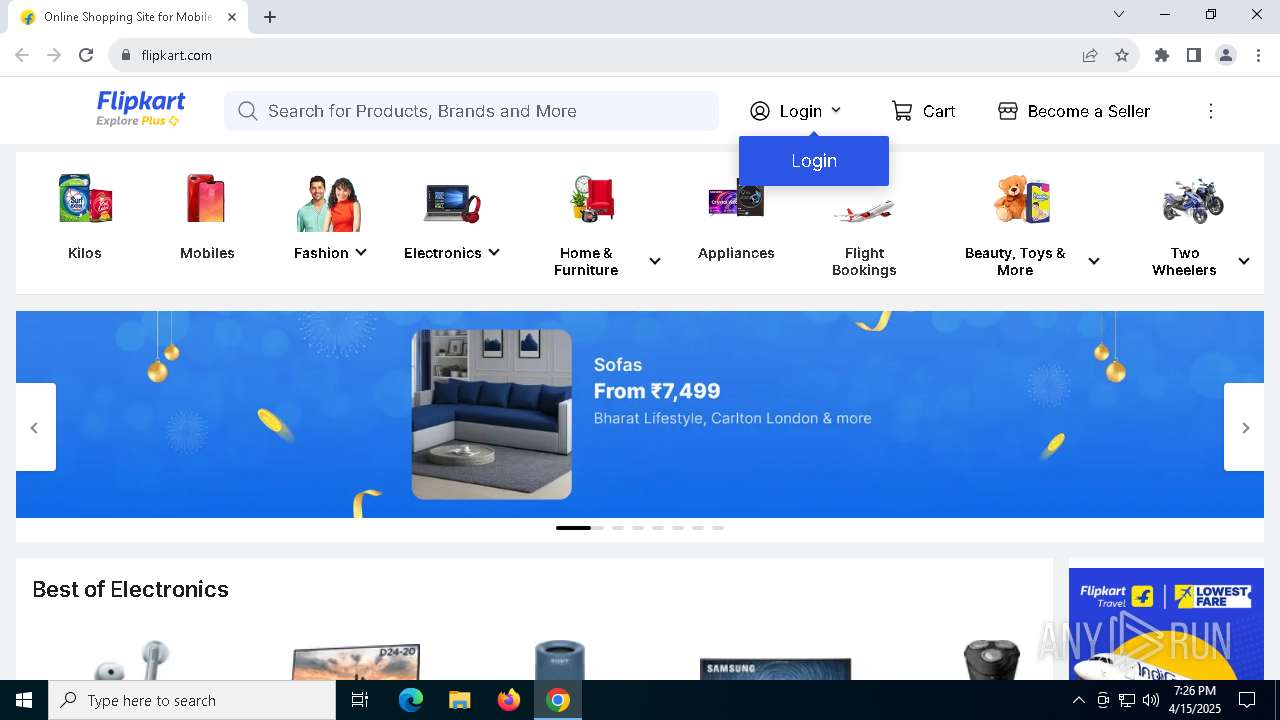Click the Flipkart search products field
Screen dimensions: 1280x720
coord(471,111)
